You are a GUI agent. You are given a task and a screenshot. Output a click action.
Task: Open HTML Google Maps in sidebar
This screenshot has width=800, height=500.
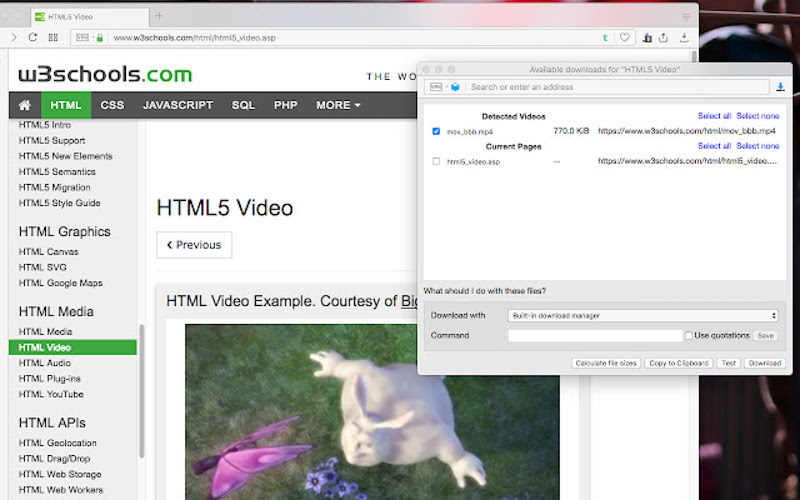tap(61, 283)
